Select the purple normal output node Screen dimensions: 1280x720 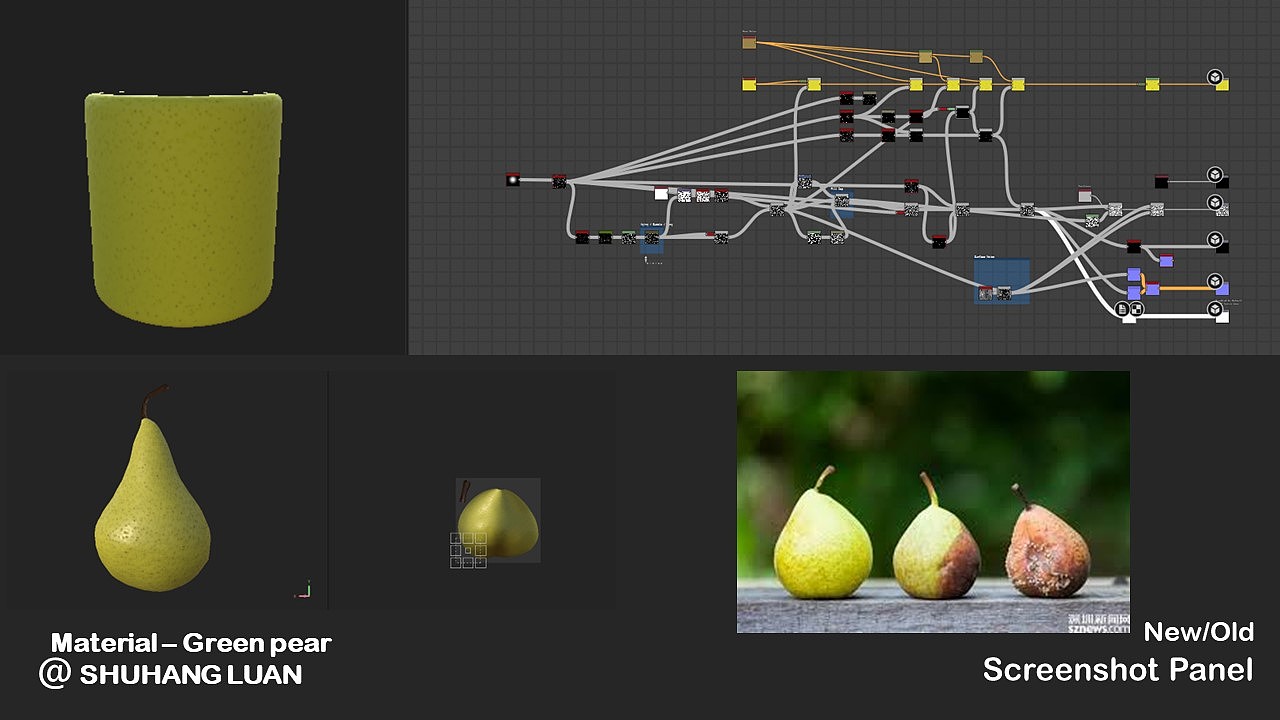point(1222,289)
